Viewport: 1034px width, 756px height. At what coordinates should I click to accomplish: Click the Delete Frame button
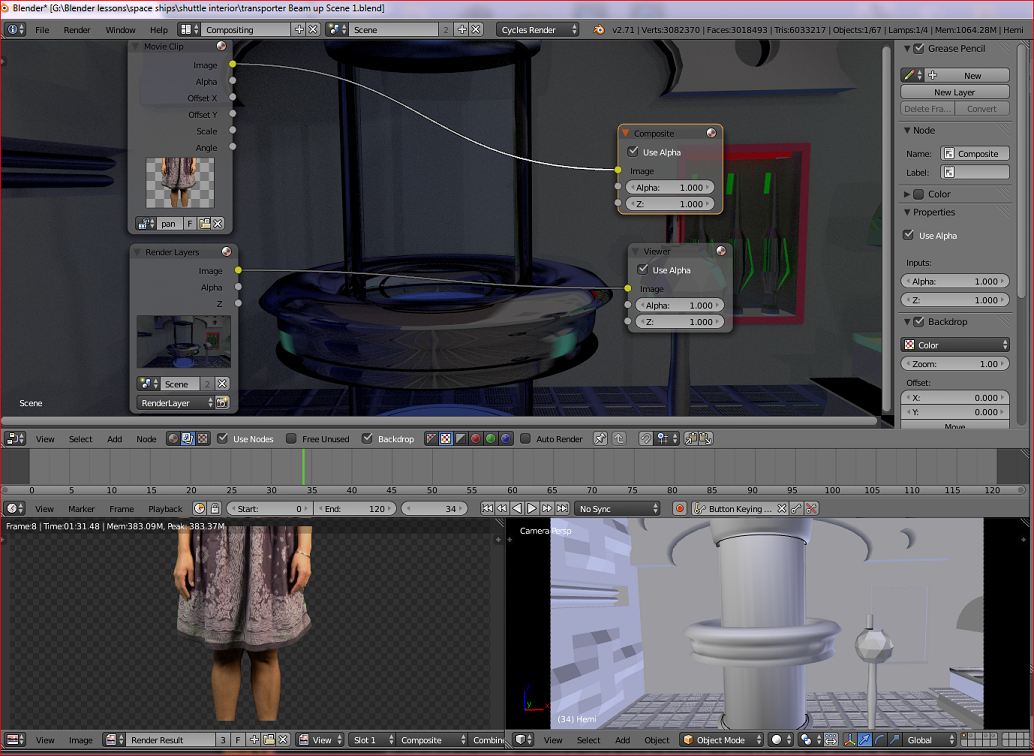tap(928, 109)
